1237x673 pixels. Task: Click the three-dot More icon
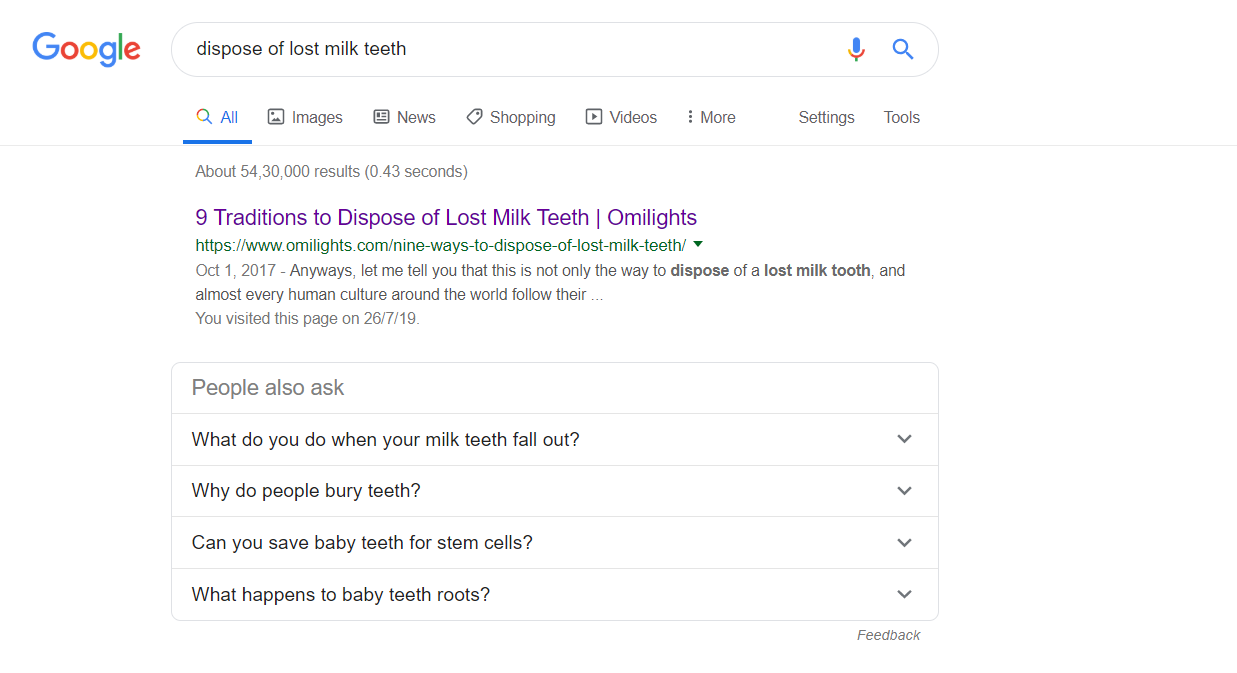[x=690, y=117]
